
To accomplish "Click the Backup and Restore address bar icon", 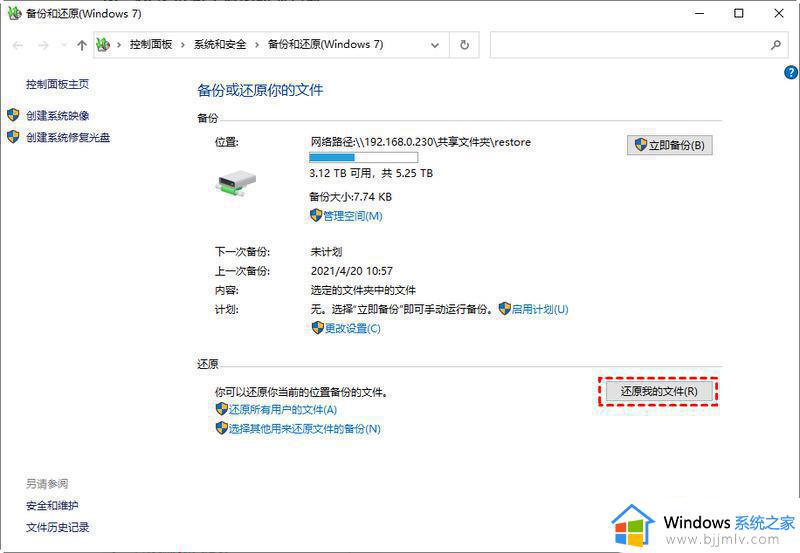I will [x=103, y=45].
